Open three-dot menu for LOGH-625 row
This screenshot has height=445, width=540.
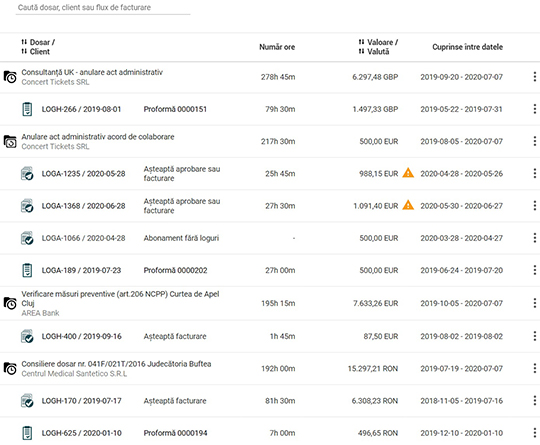pyautogui.click(x=534, y=433)
